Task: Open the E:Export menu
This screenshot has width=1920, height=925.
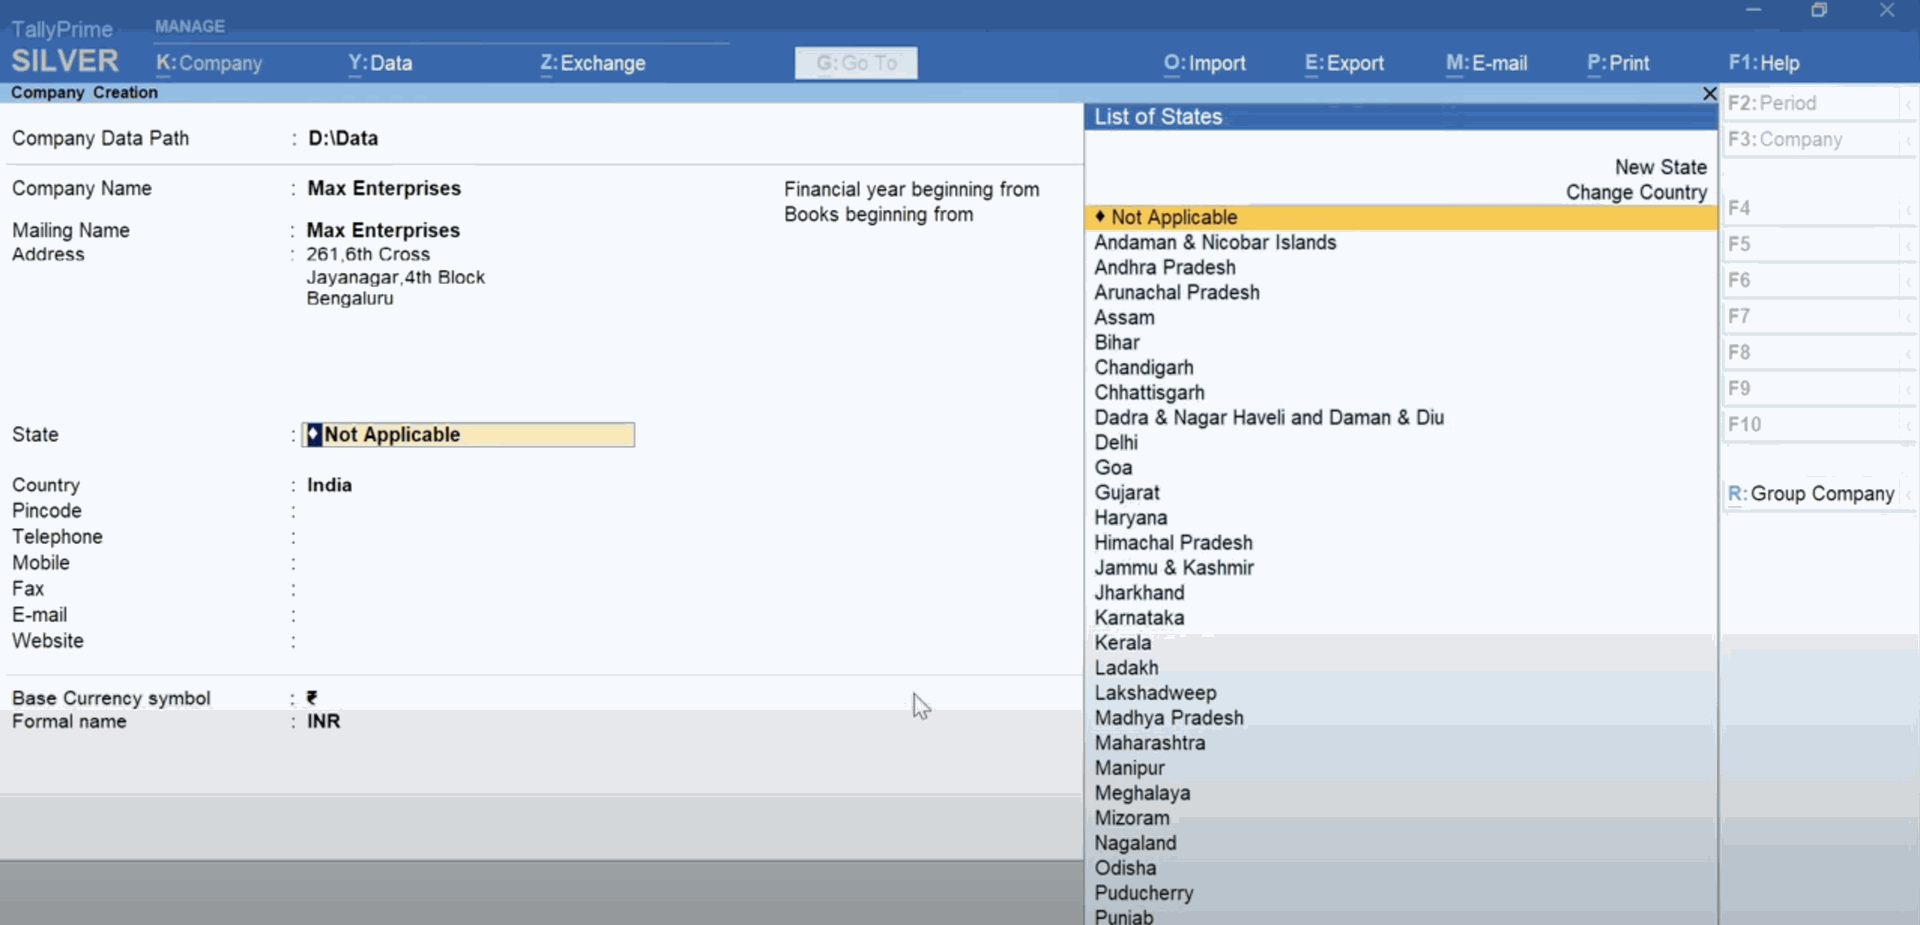Action: click(x=1345, y=63)
